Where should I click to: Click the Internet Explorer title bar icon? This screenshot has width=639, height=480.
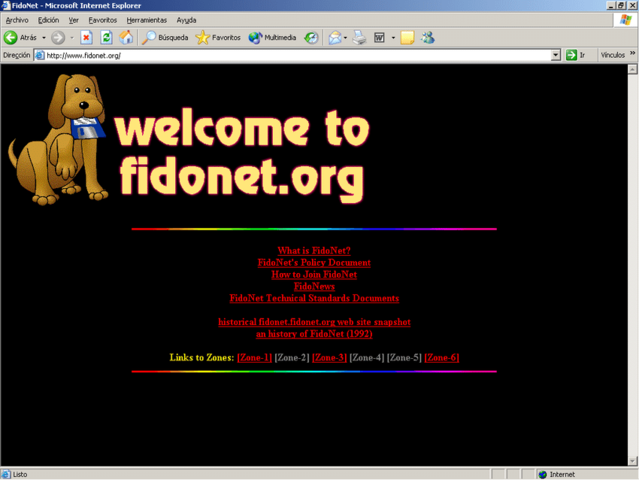click(6, 5)
